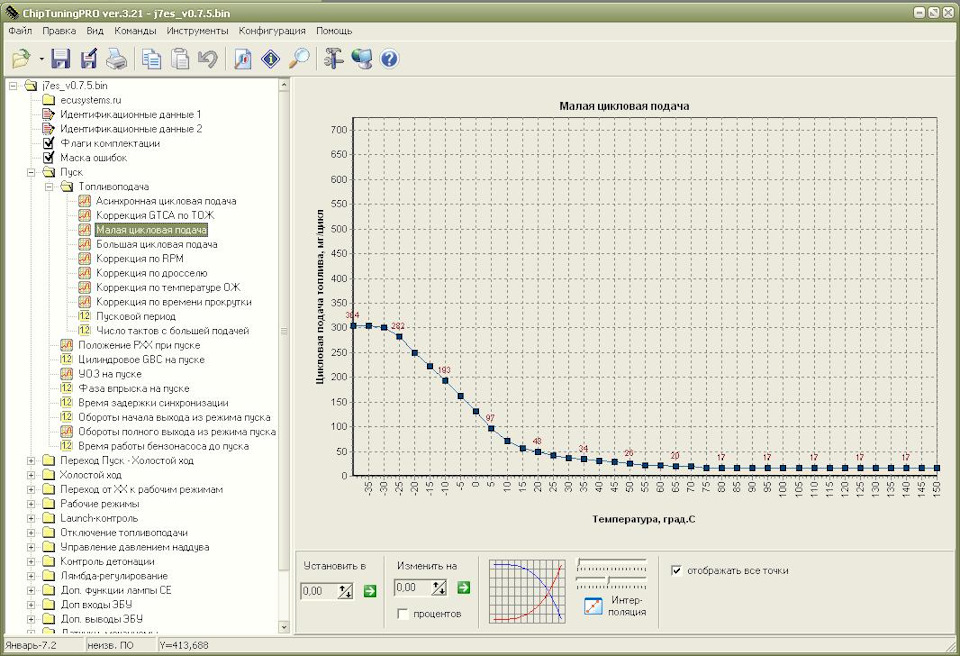
Task: Click the chart point labeled 97
Action: pyautogui.click(x=491, y=428)
